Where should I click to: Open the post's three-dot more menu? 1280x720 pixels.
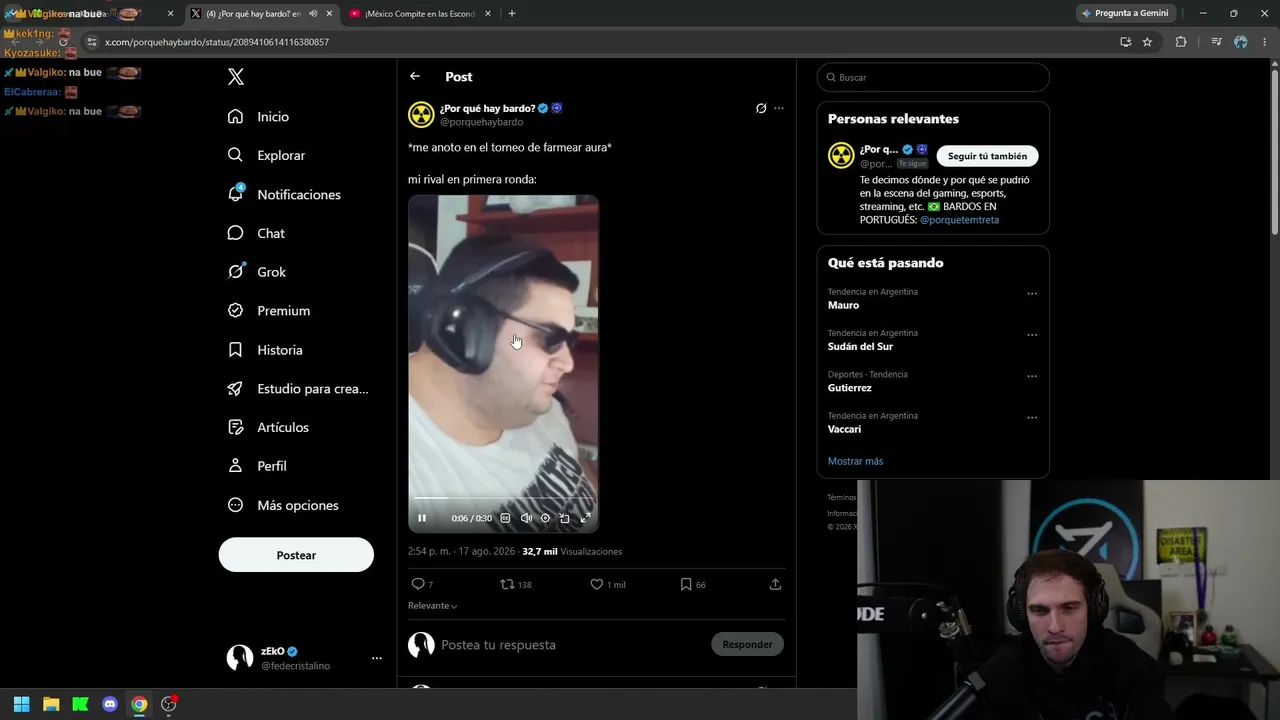pos(779,108)
